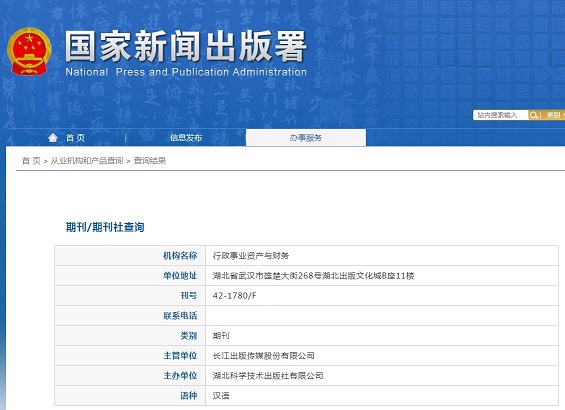Follow the 从业机构和产品查询 breadcrumb link
This screenshot has height=410, width=565.
coord(87,161)
